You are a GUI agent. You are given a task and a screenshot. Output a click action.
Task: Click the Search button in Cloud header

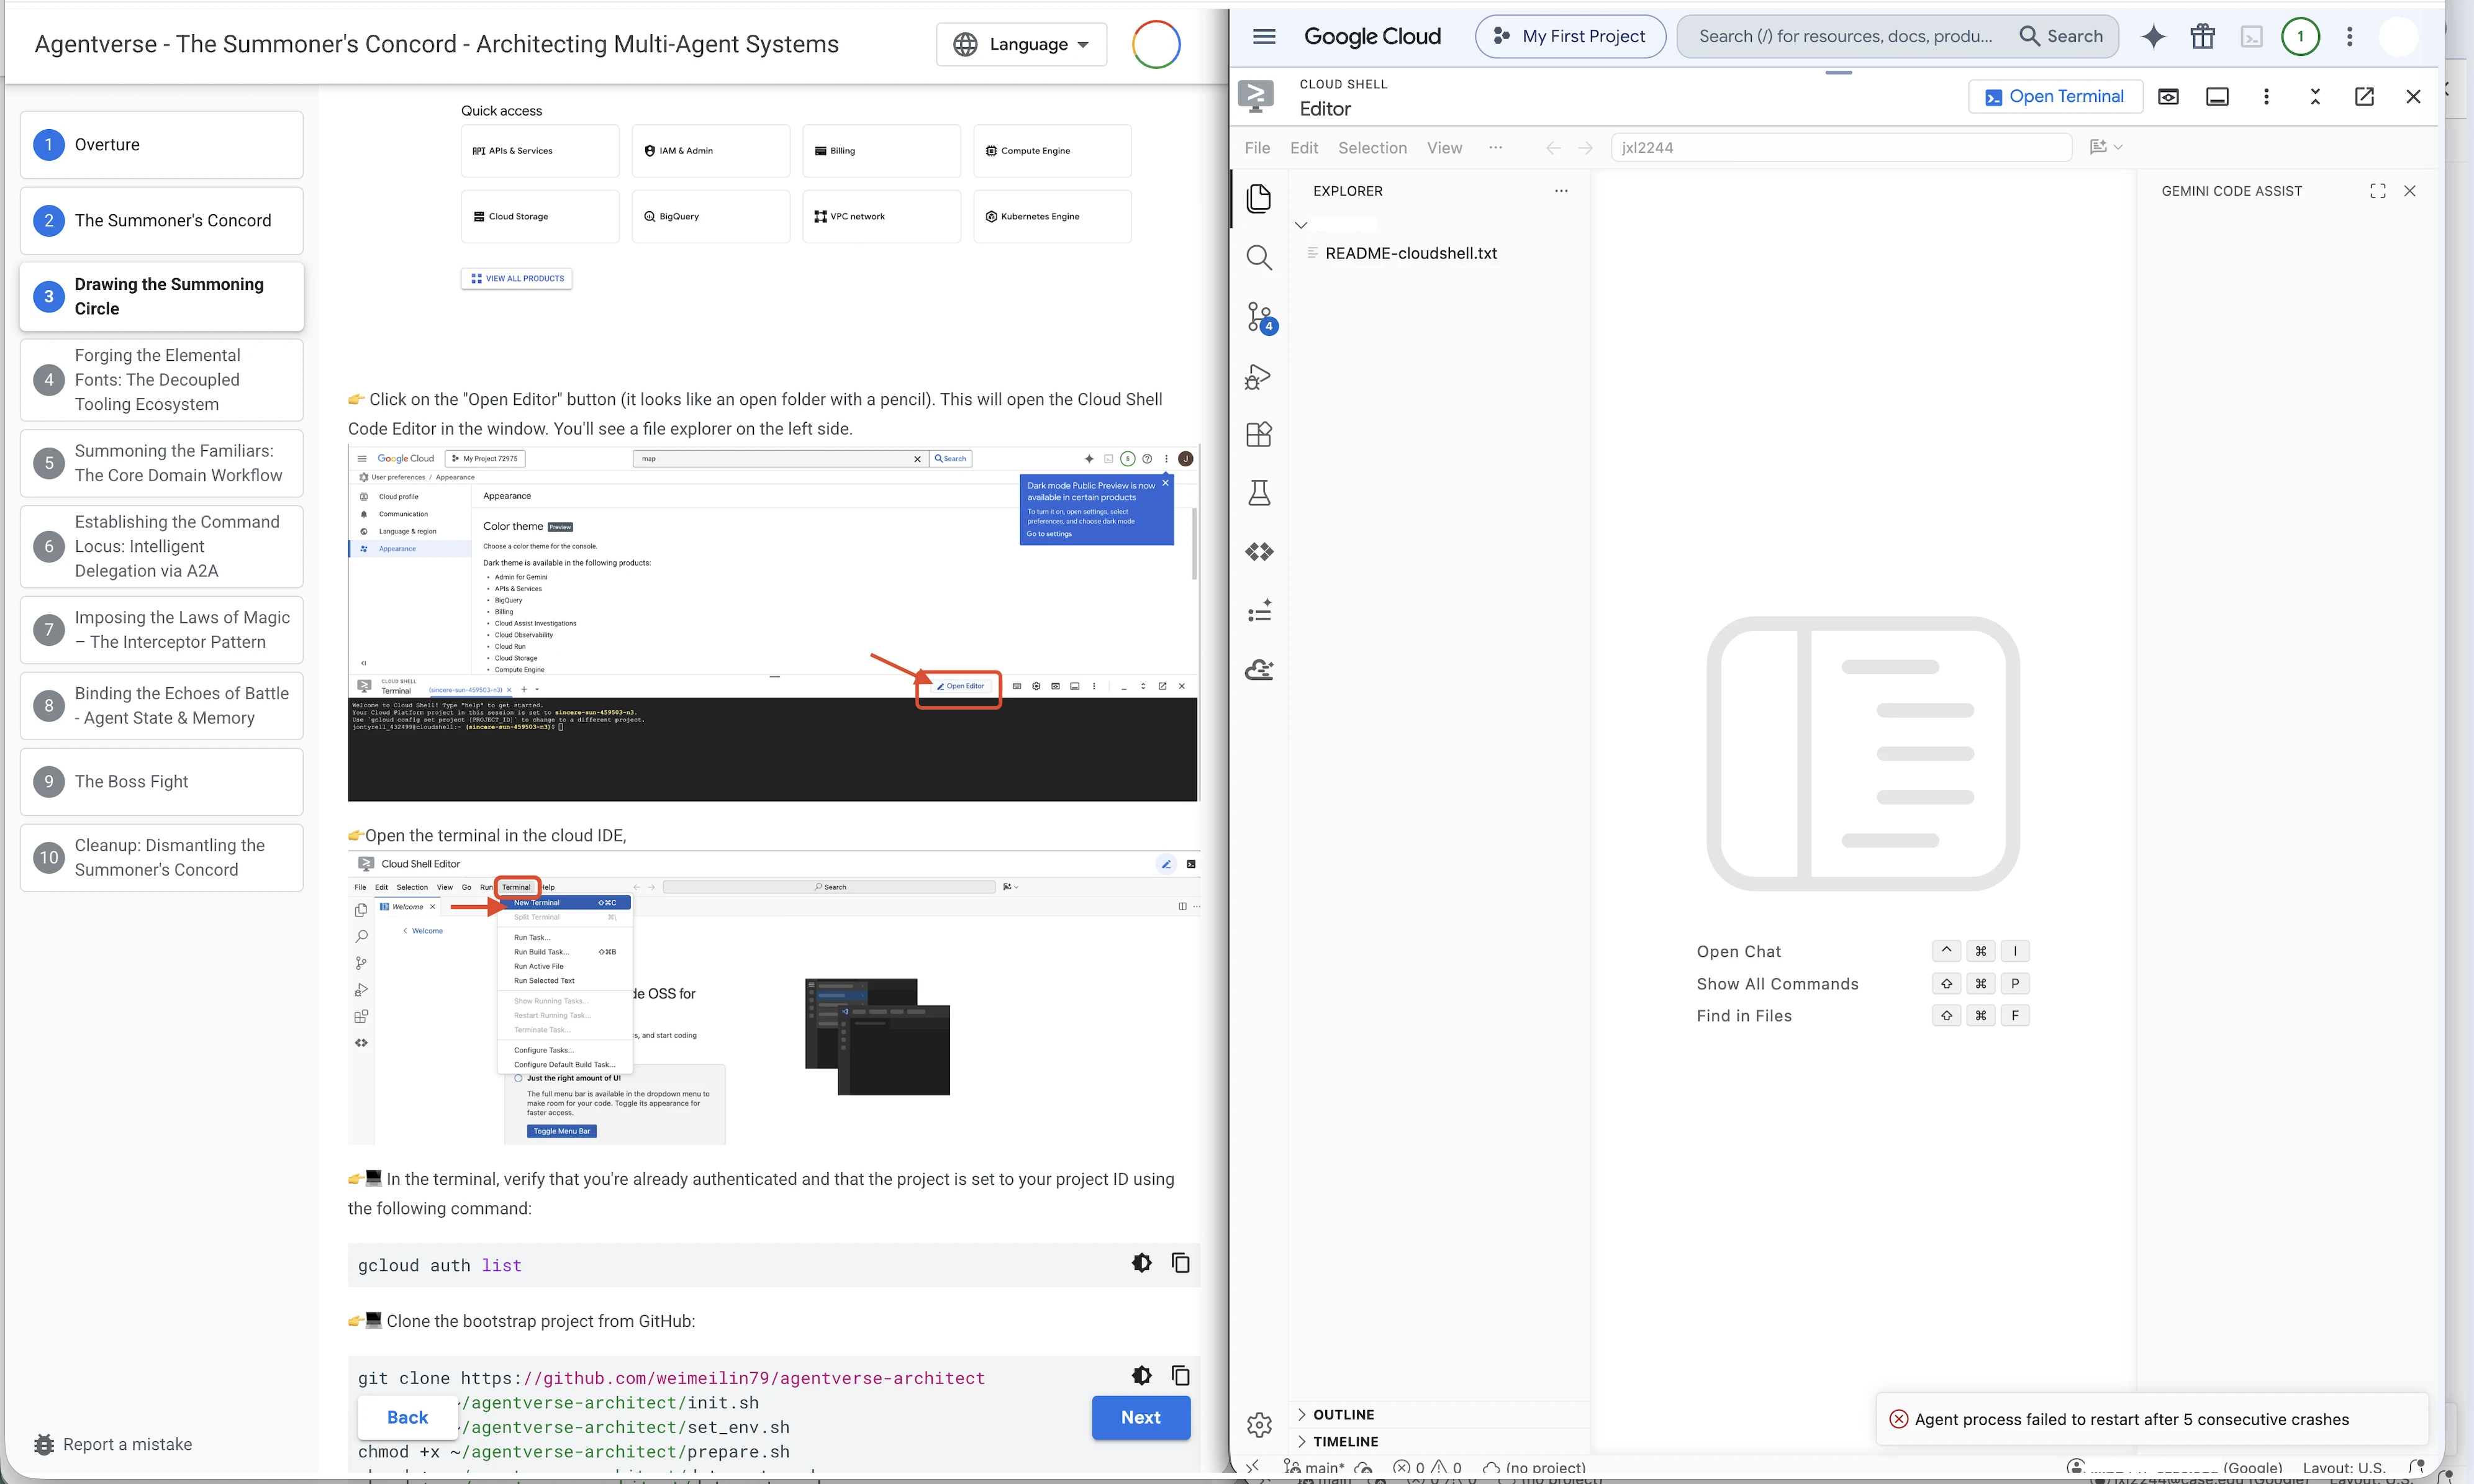(x=2061, y=36)
